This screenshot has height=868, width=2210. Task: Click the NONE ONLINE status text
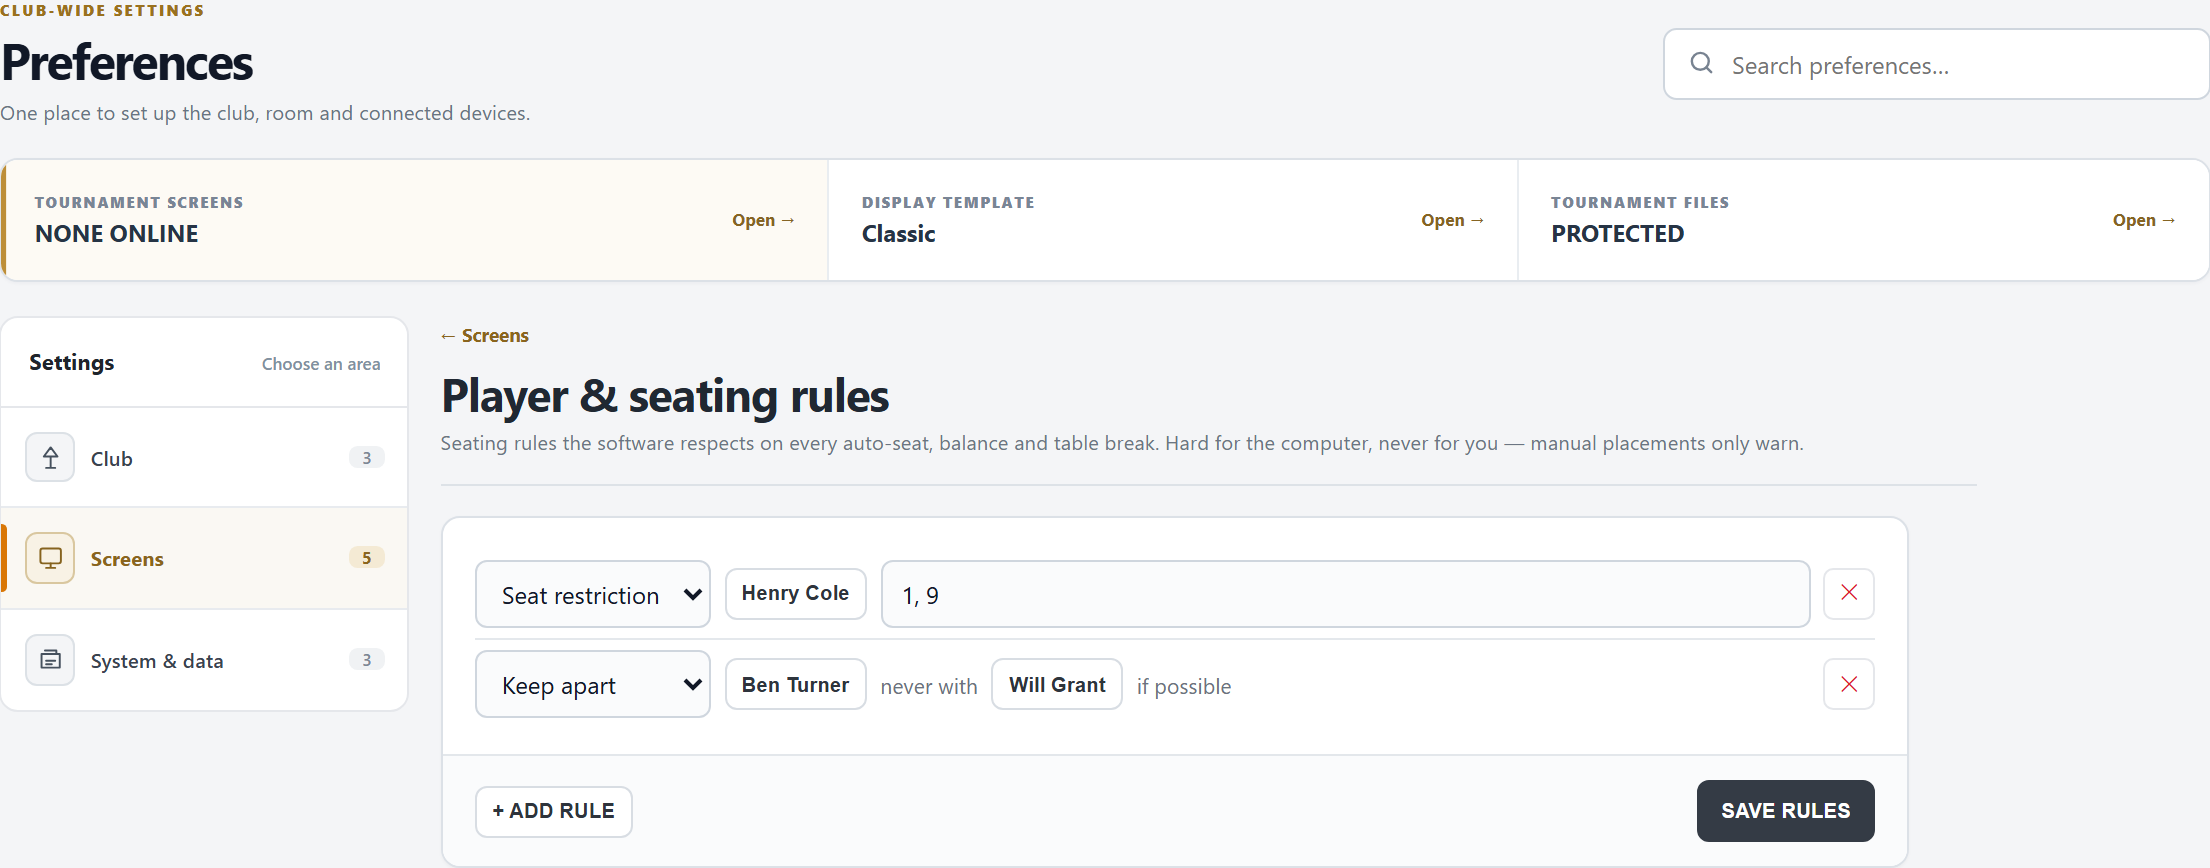pos(117,234)
